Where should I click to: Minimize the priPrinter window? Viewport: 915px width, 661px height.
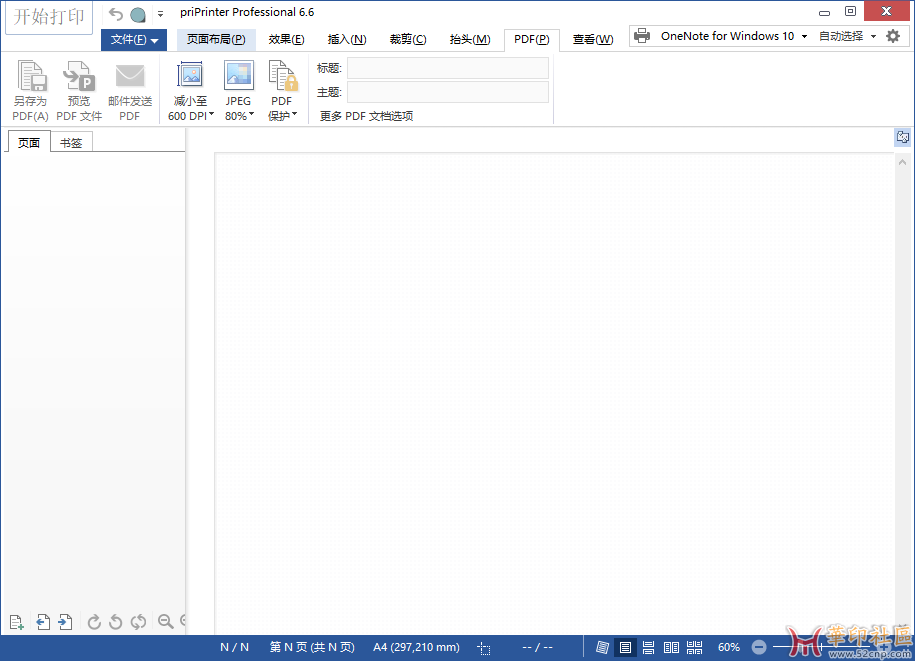[824, 12]
